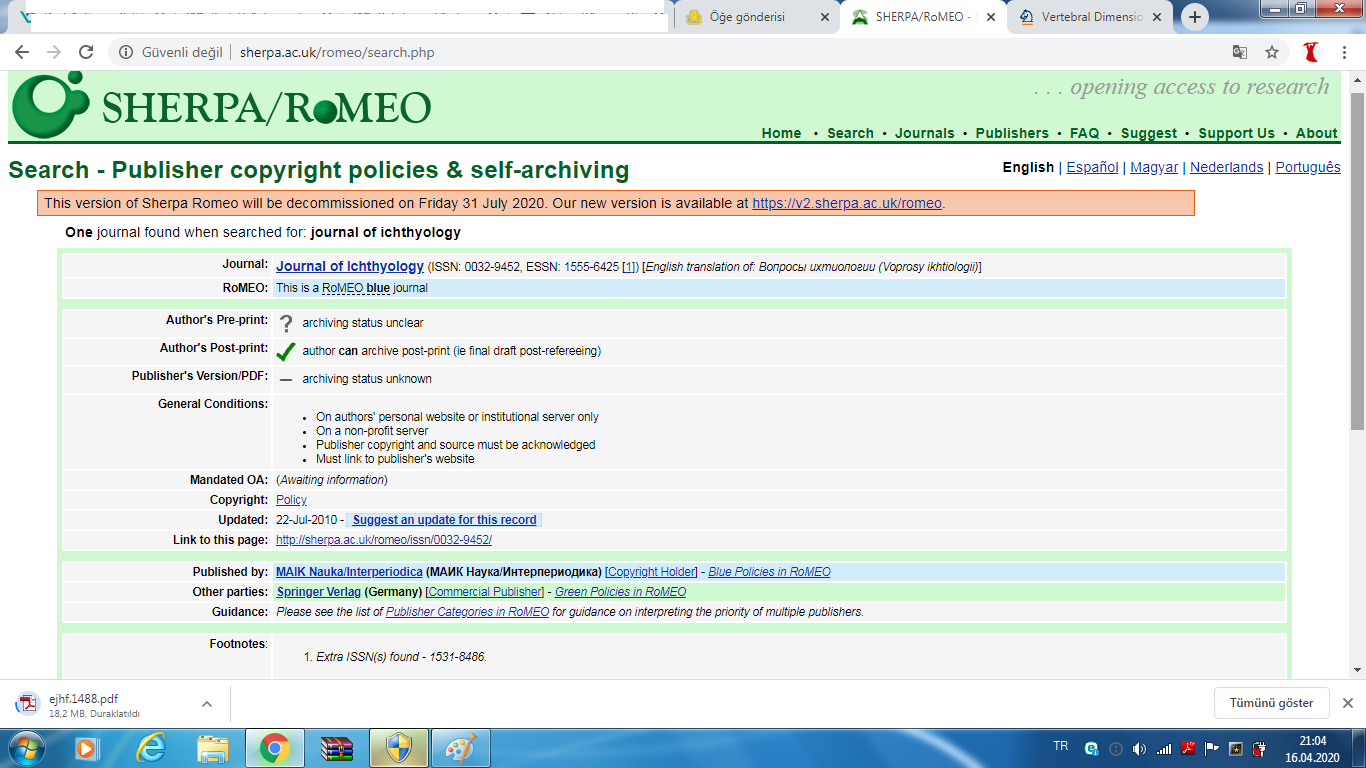Screen dimensions: 1366x768
Task: Open the 'Güvenli değil' site info icon
Action: pos(126,52)
